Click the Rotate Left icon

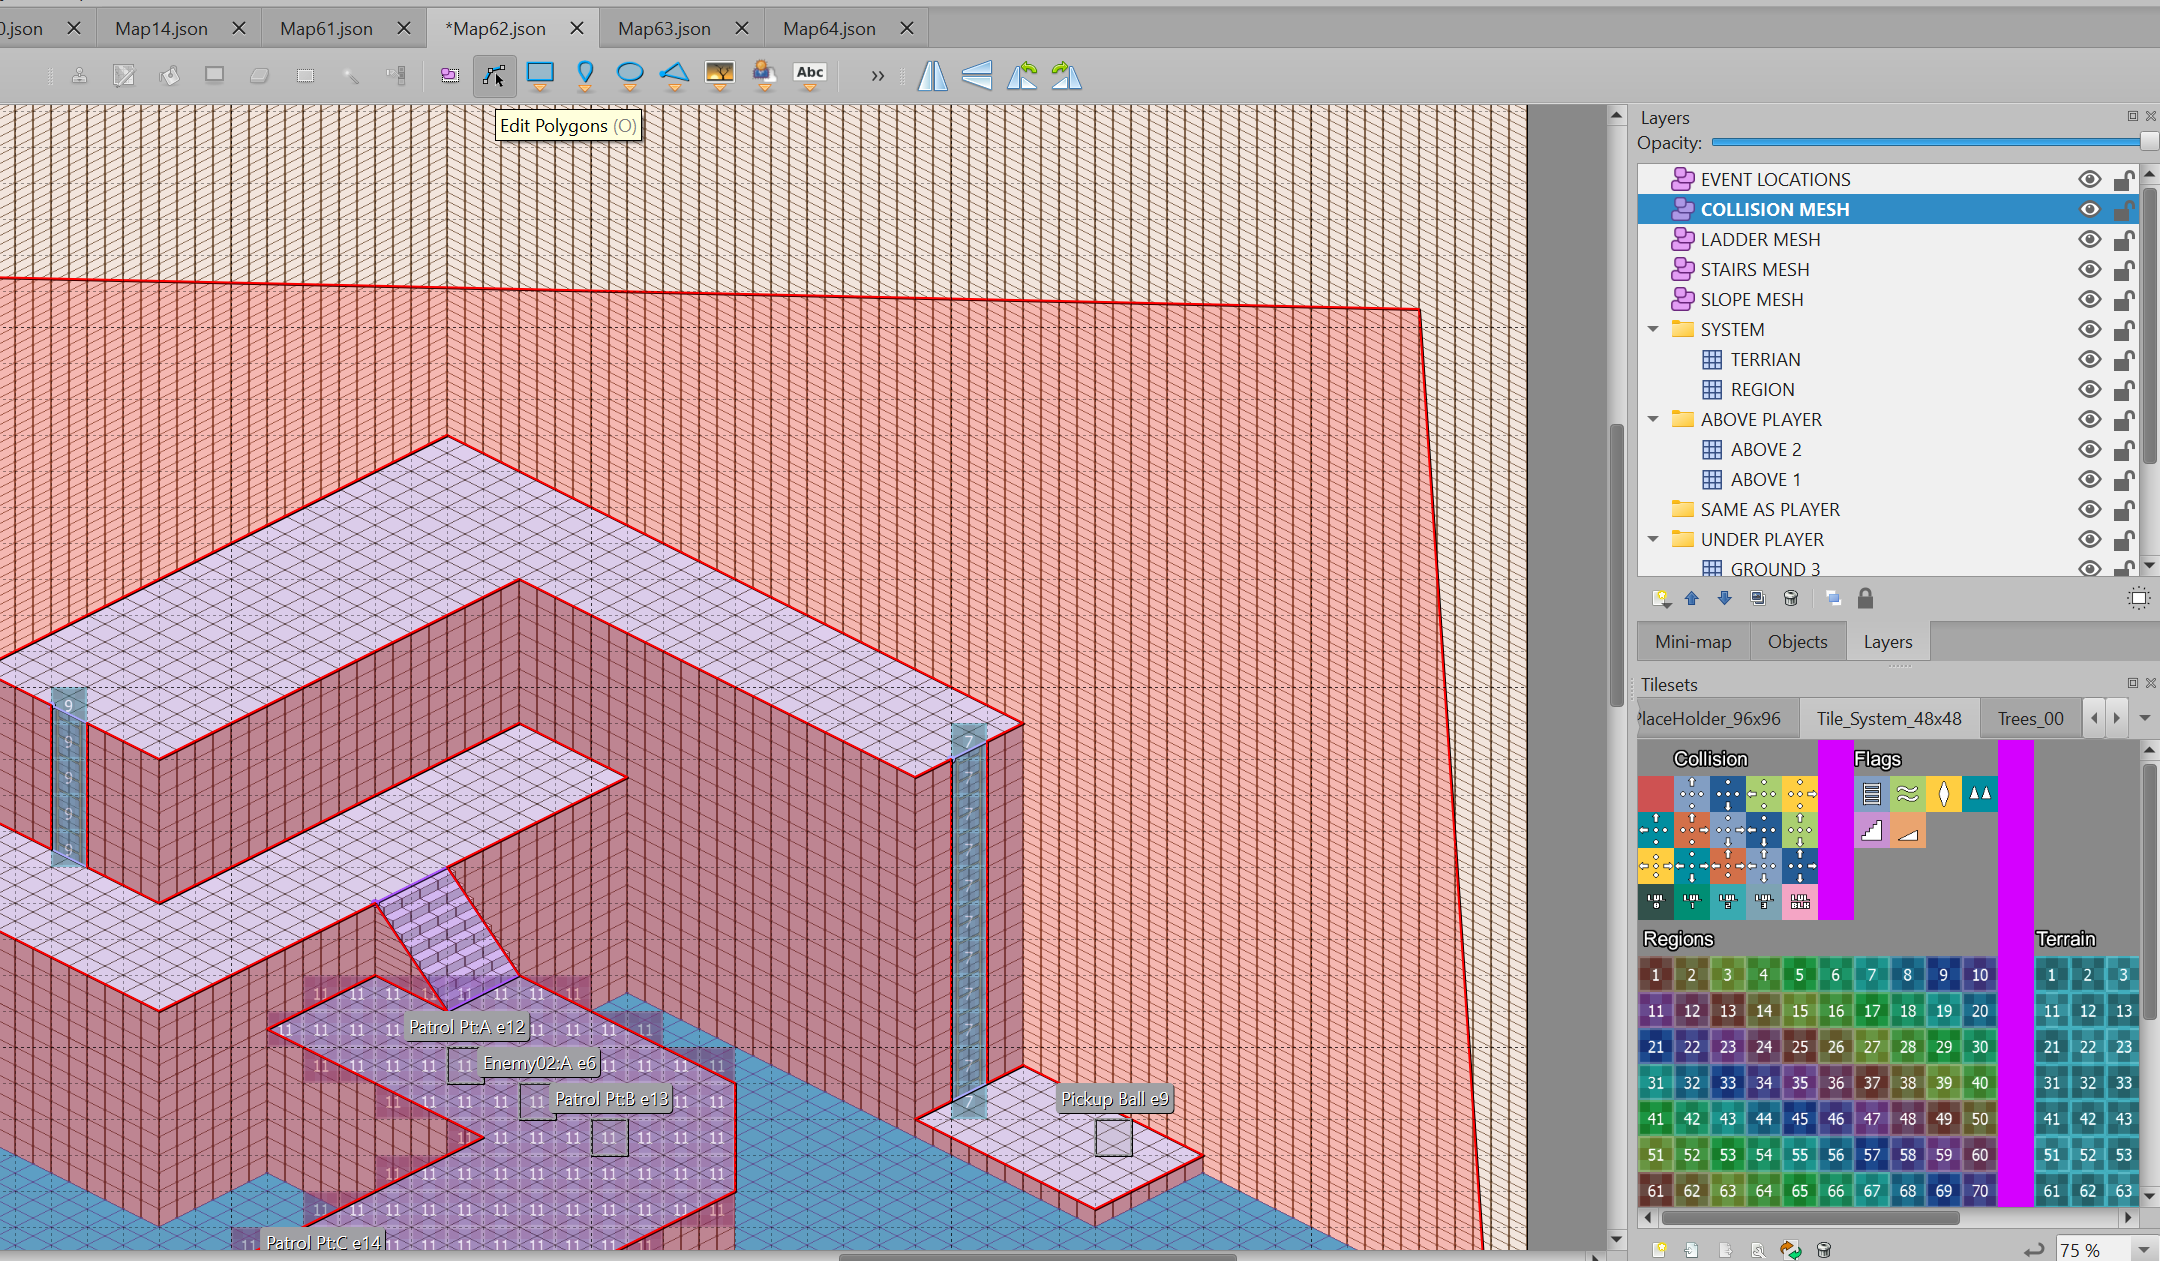[1022, 76]
